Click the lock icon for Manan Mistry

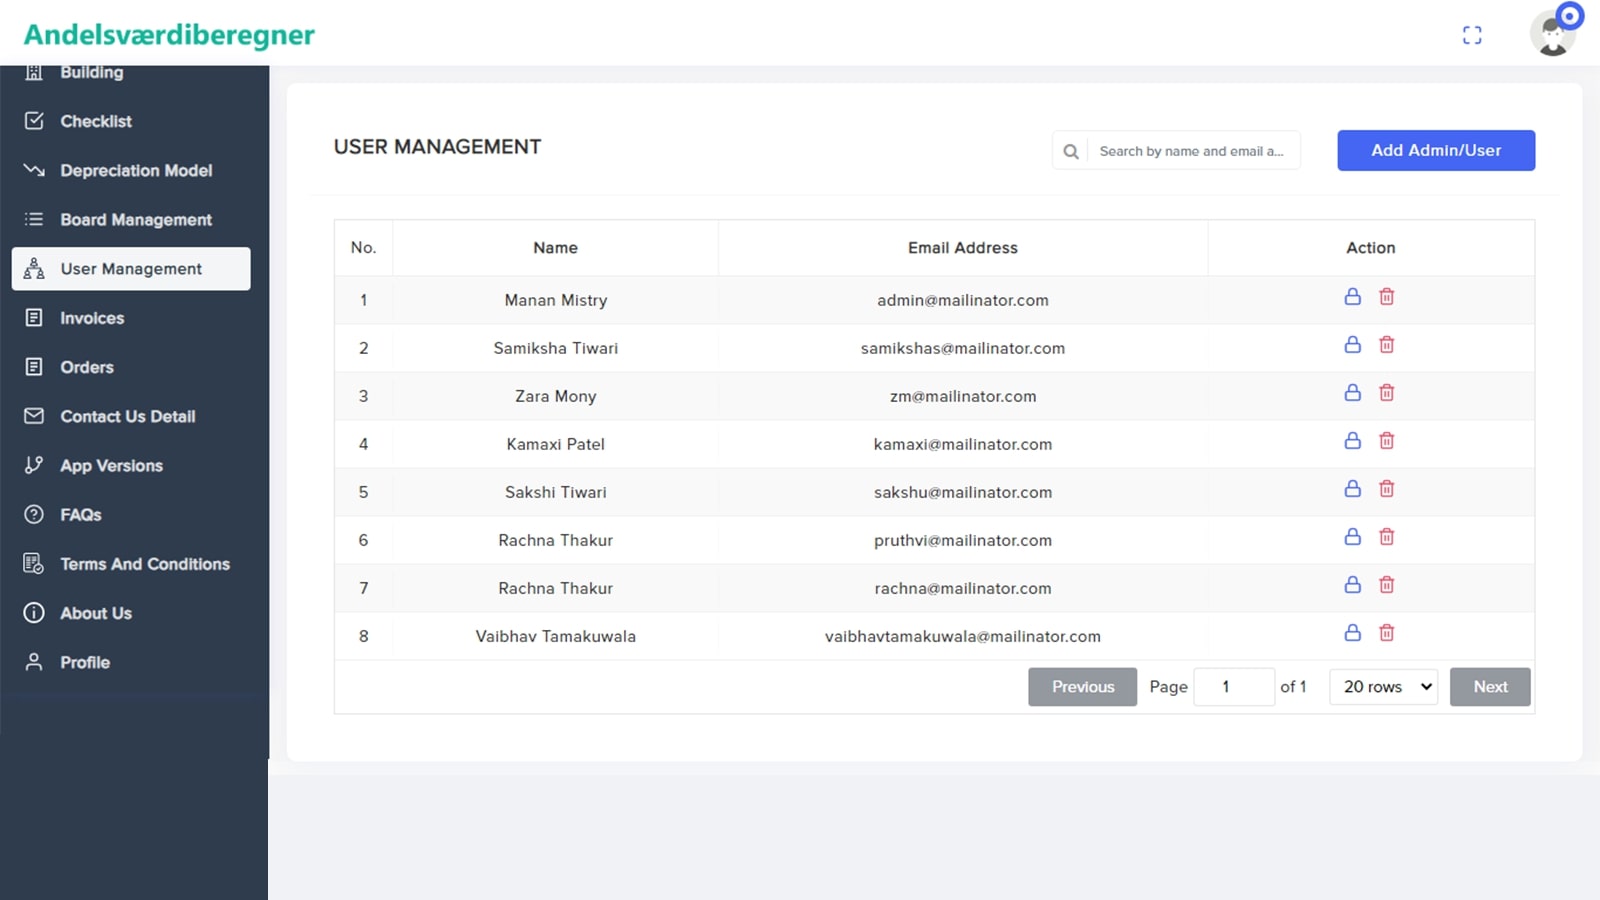tap(1352, 297)
